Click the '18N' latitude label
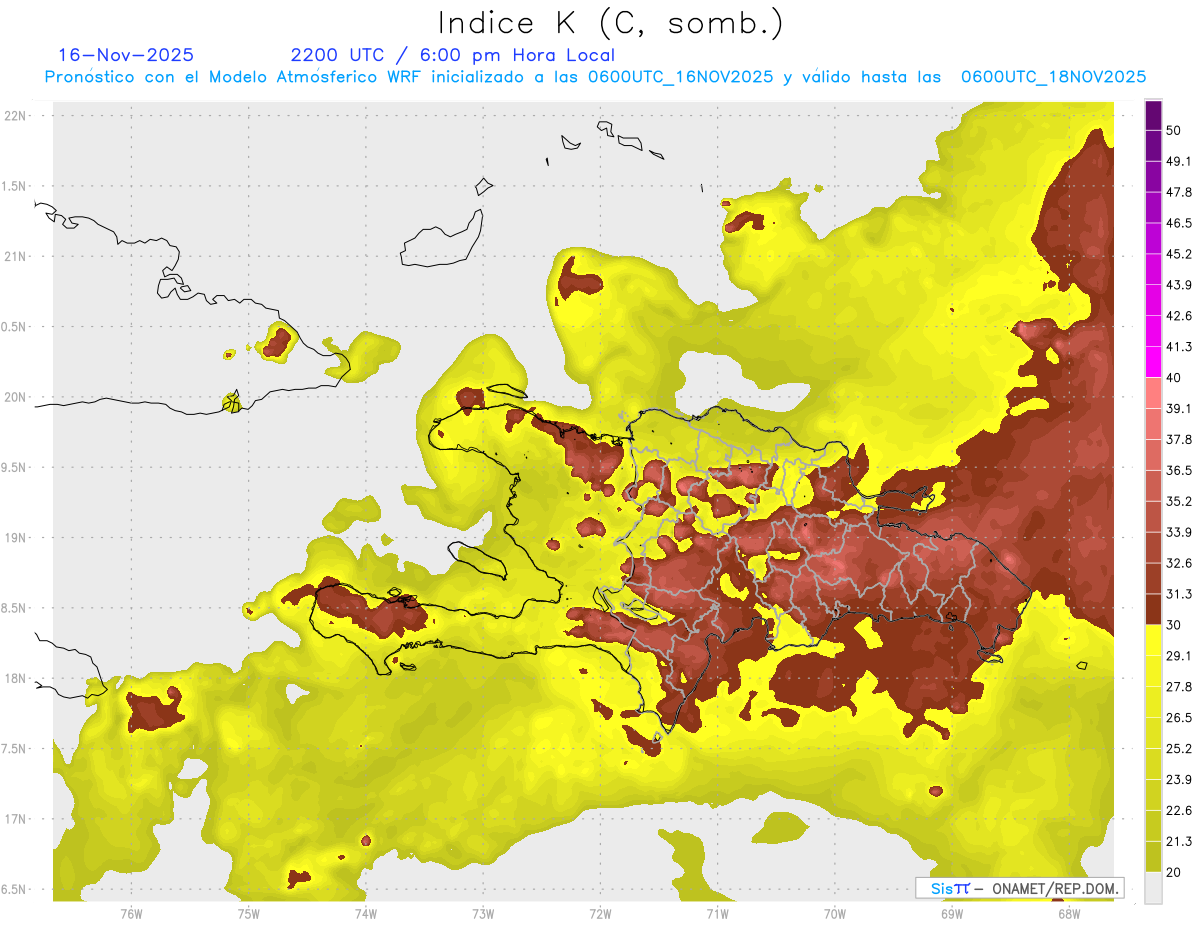1200x927 pixels. [15, 678]
